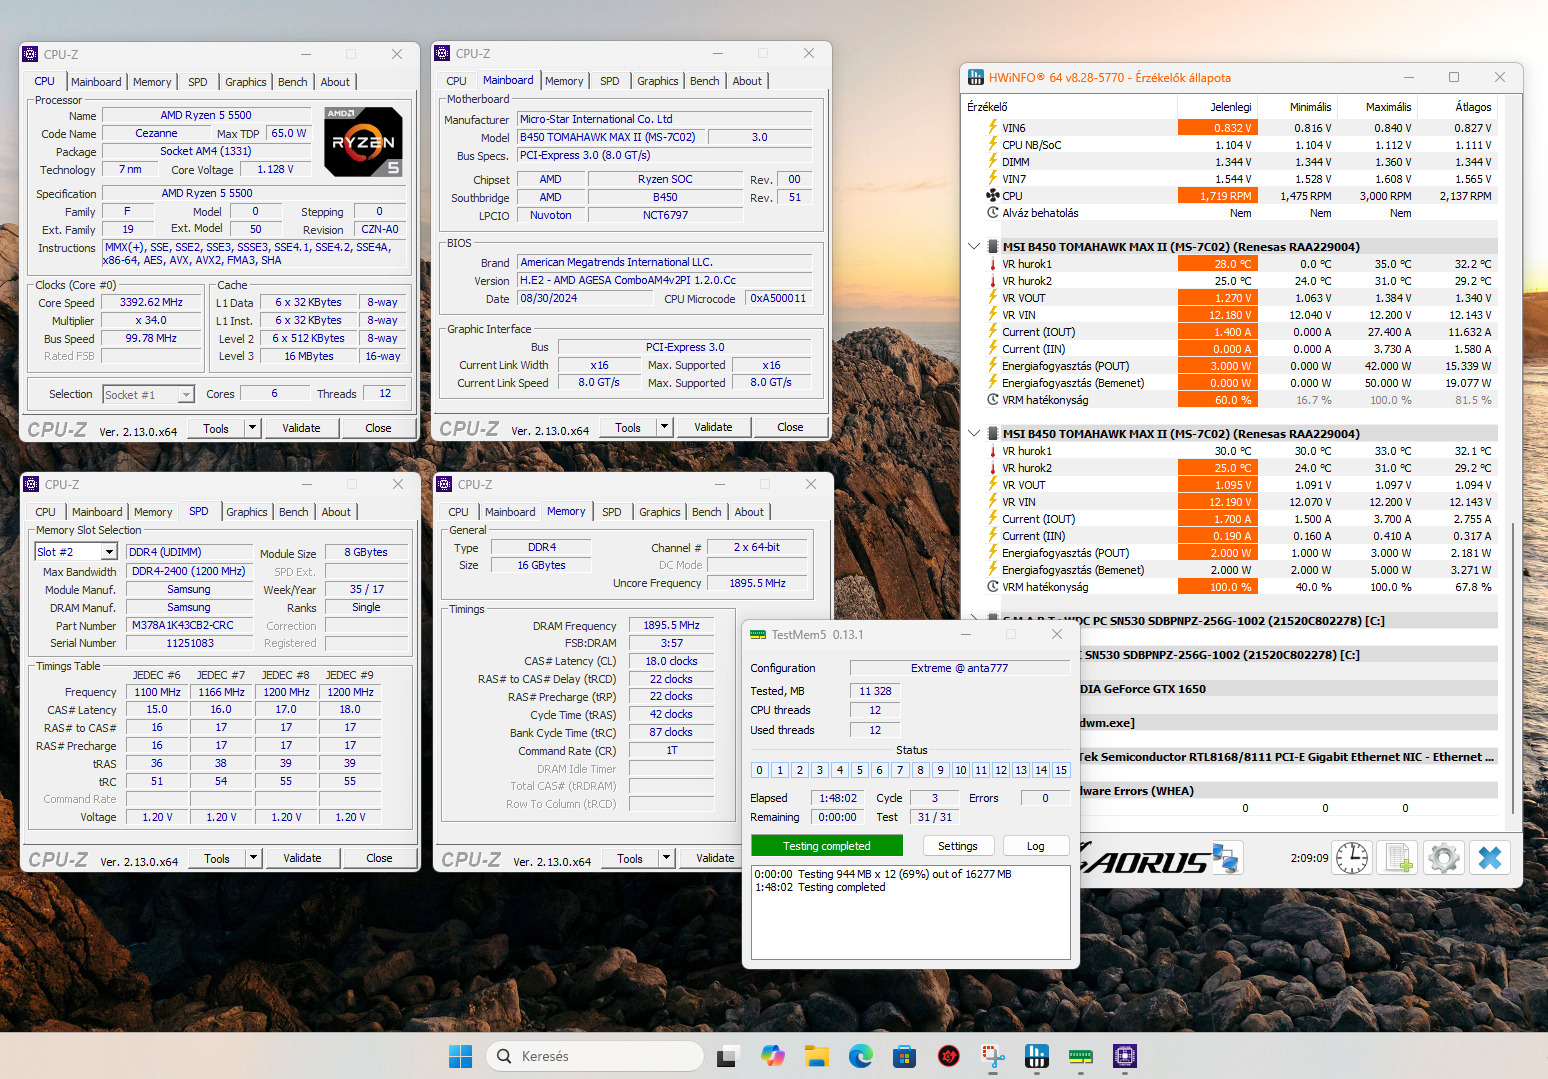
Task: Open SPD tab in CPU-Z Mainboard window
Action: pyautogui.click(x=610, y=81)
